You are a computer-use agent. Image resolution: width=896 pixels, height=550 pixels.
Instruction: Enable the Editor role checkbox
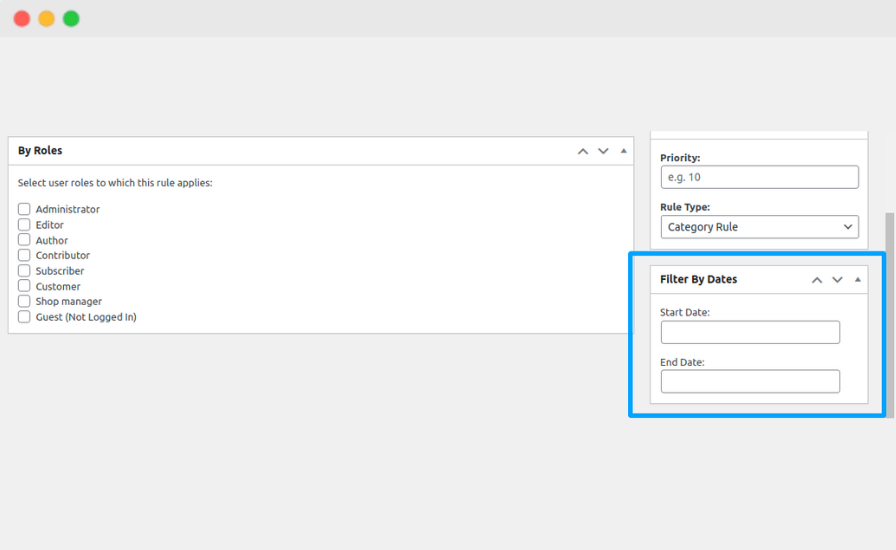(25, 225)
